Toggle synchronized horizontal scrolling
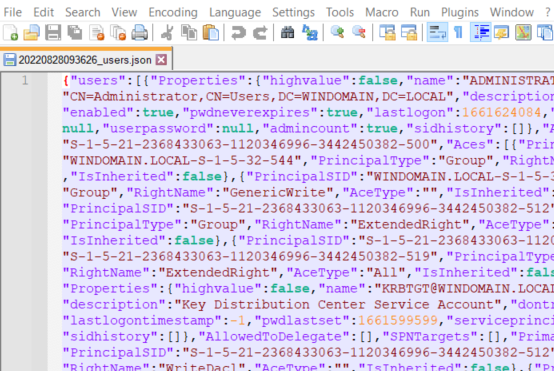Image resolution: width=554 pixels, height=371 pixels. 409,33
